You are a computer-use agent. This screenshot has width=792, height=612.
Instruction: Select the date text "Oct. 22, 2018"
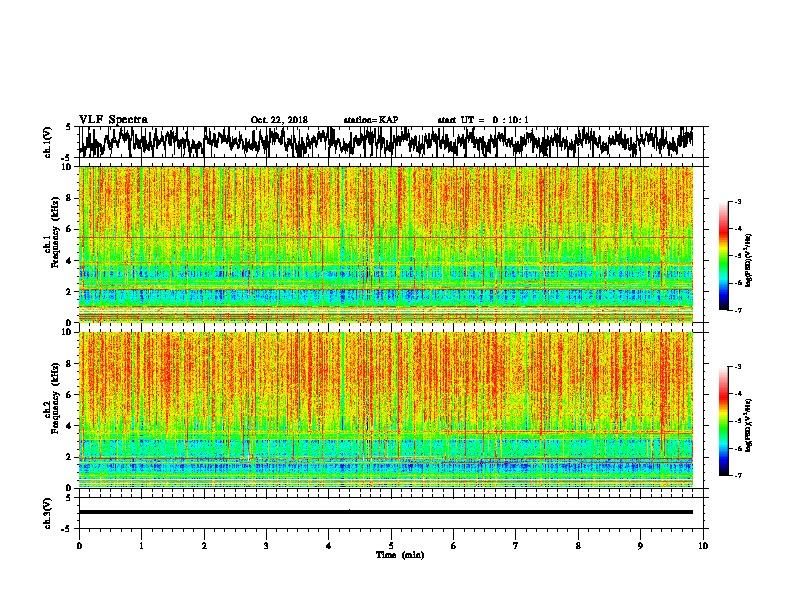click(279, 120)
